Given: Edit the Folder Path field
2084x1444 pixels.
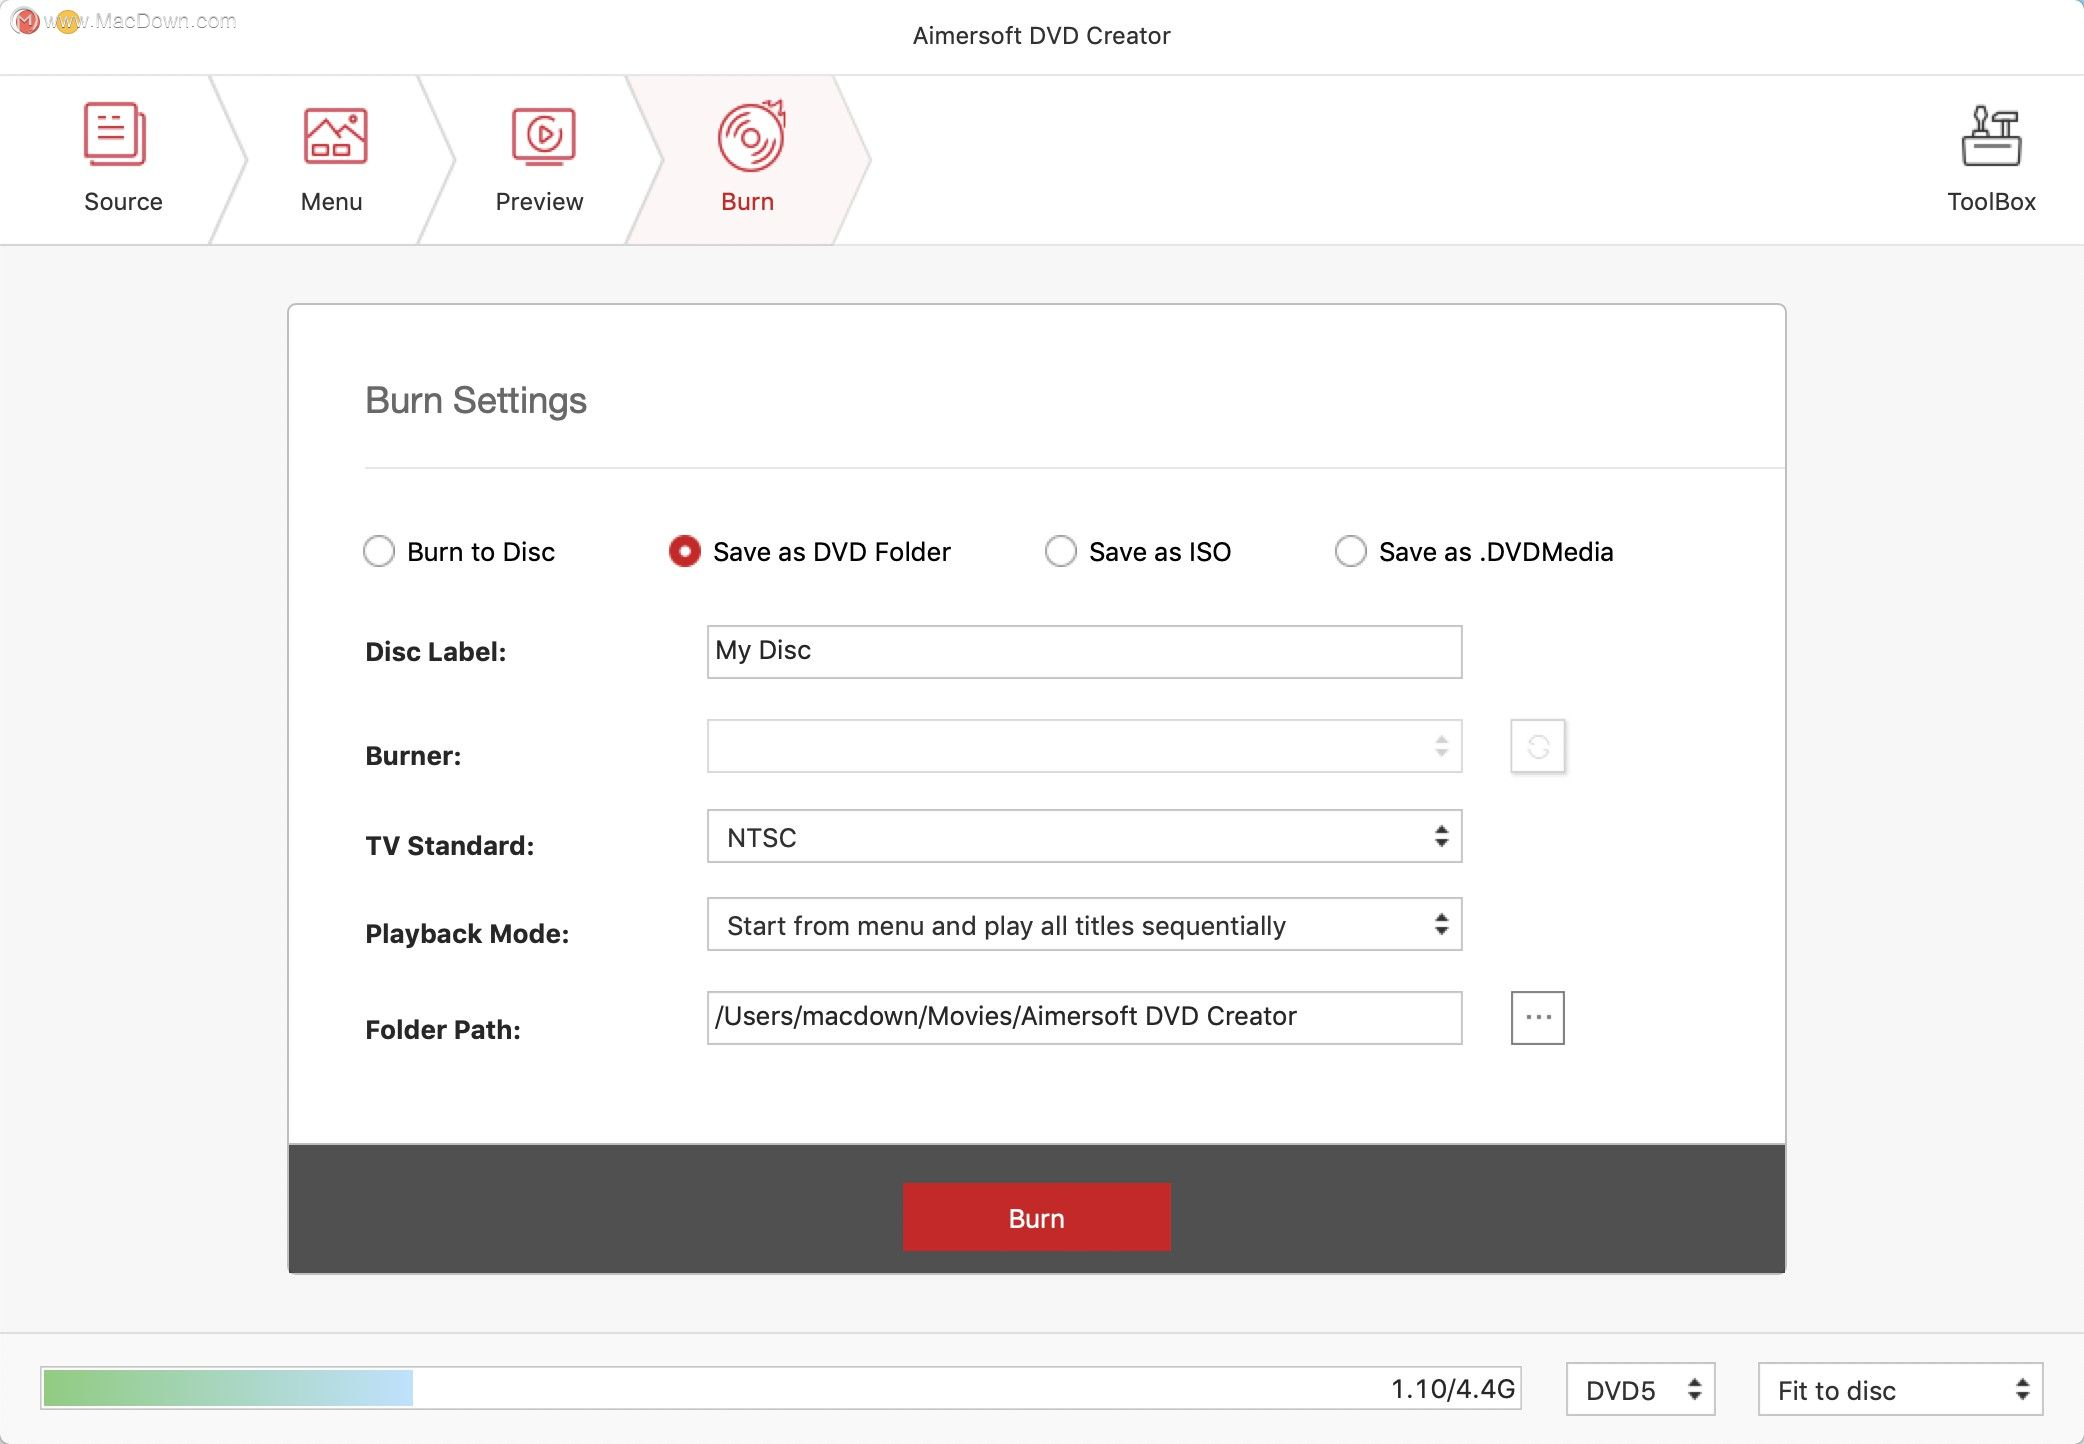Looking at the screenshot, I should [x=1085, y=1018].
